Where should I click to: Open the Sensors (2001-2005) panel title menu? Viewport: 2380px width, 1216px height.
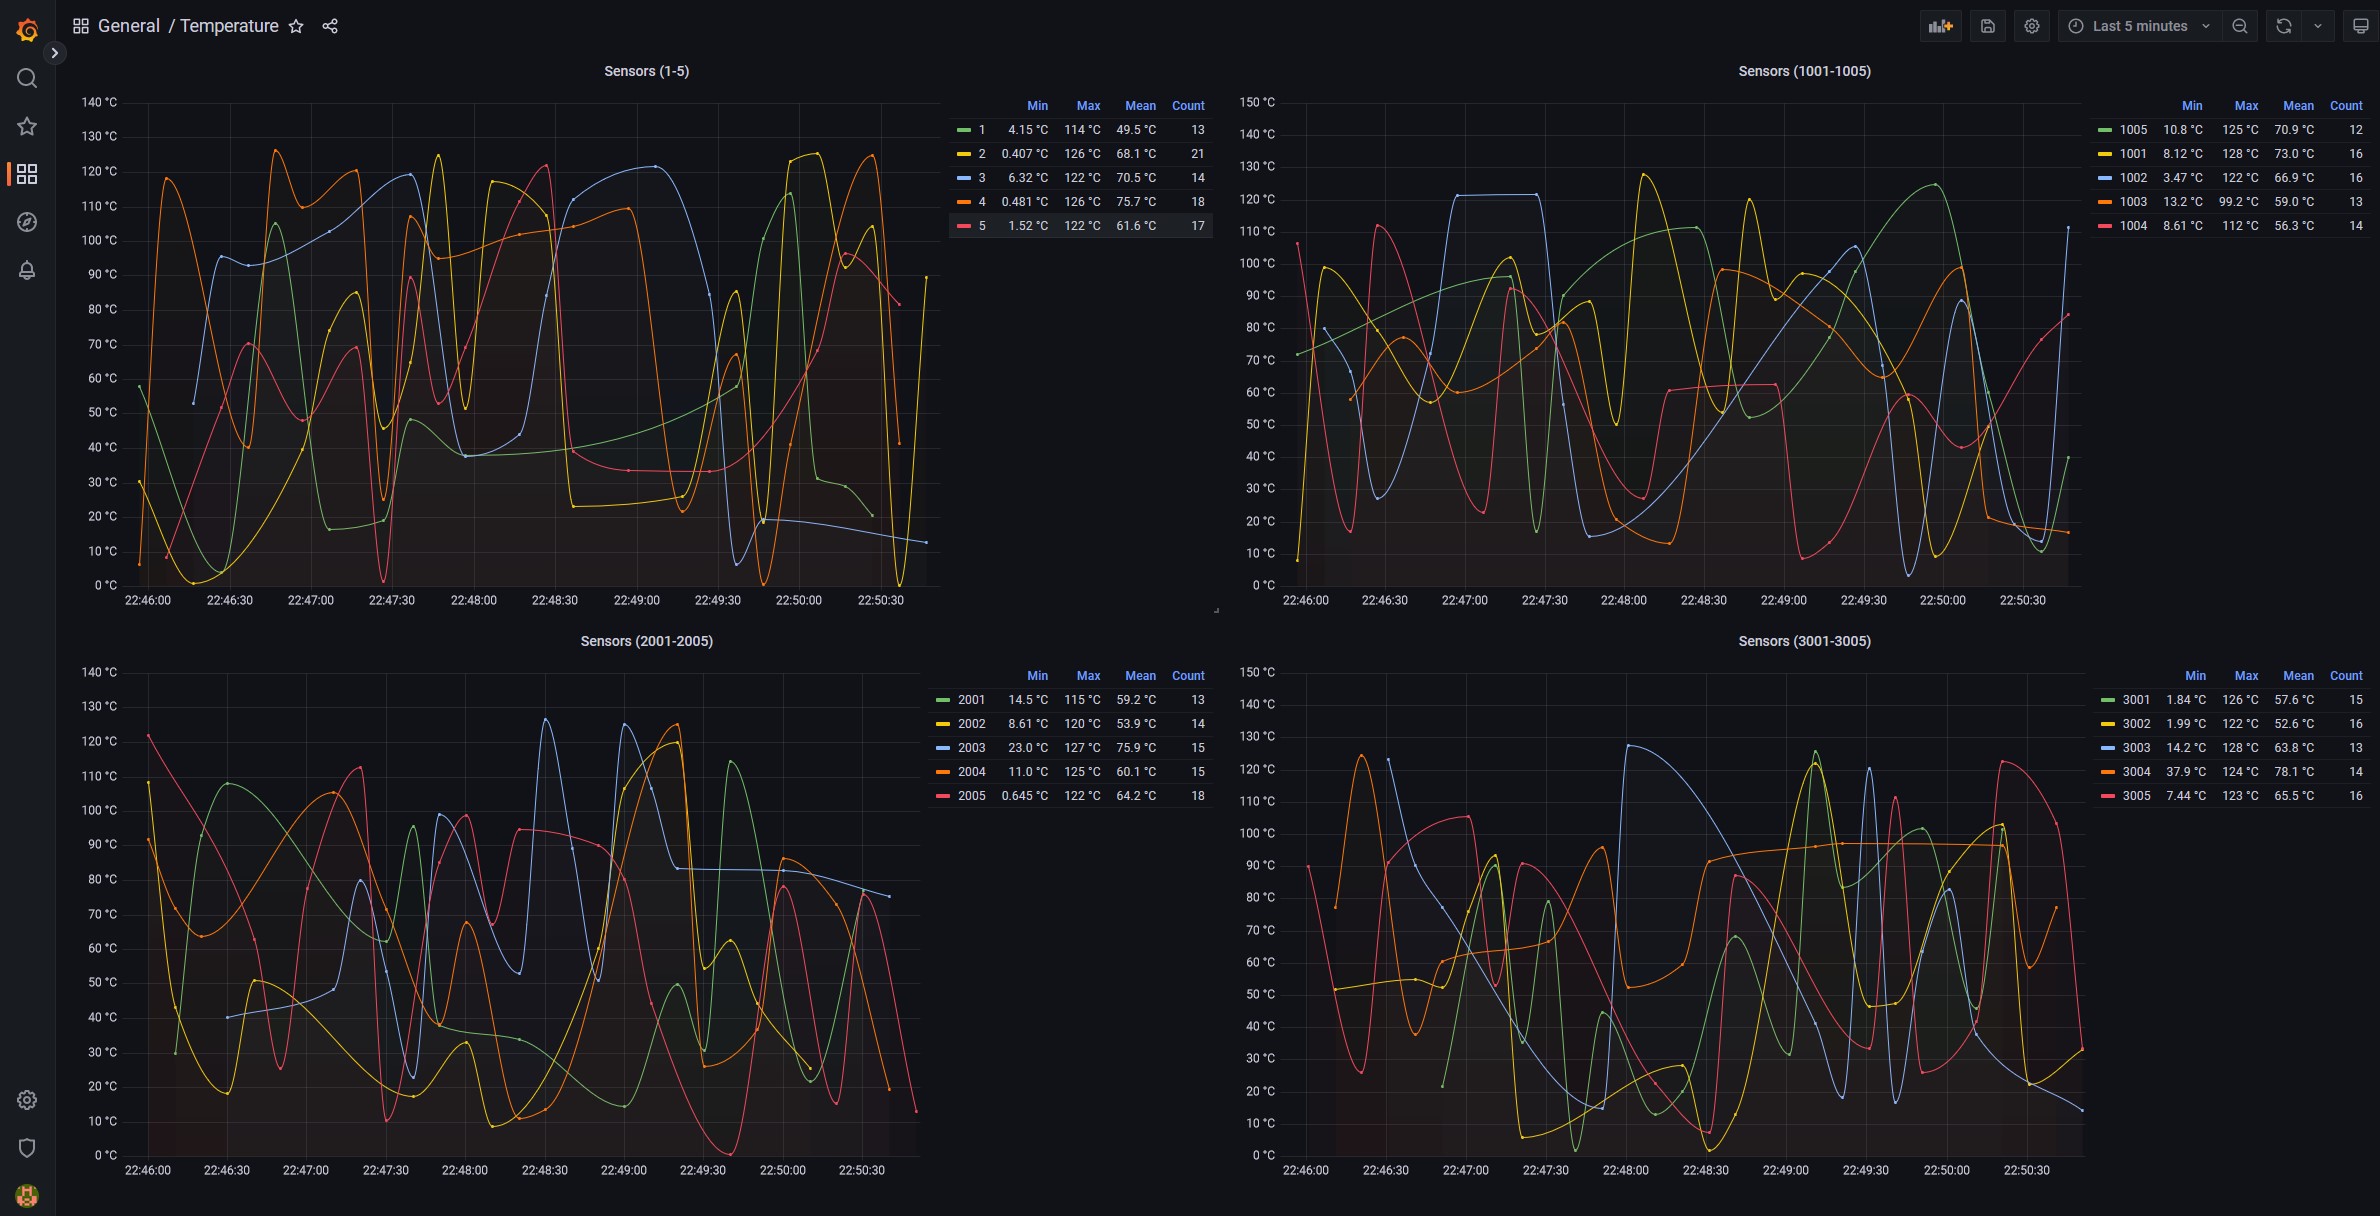pyautogui.click(x=646, y=641)
